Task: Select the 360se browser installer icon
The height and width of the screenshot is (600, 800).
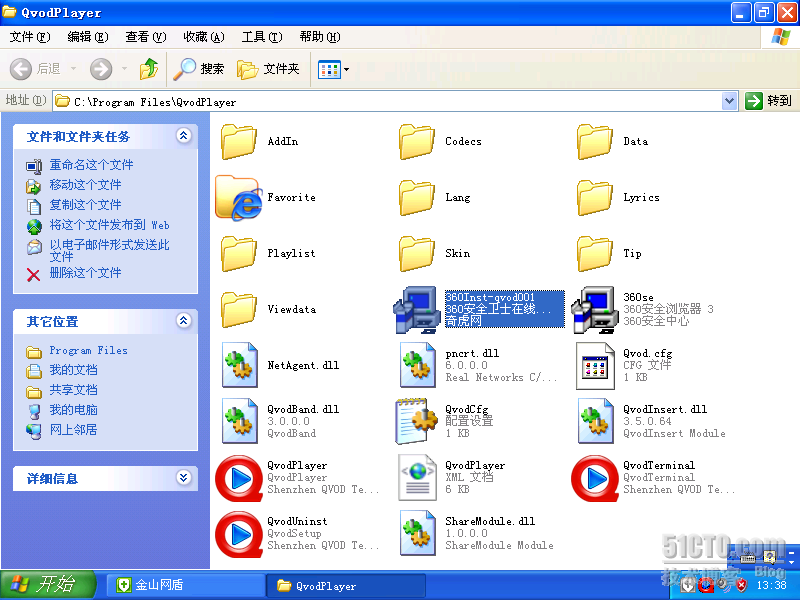Action: click(x=594, y=310)
